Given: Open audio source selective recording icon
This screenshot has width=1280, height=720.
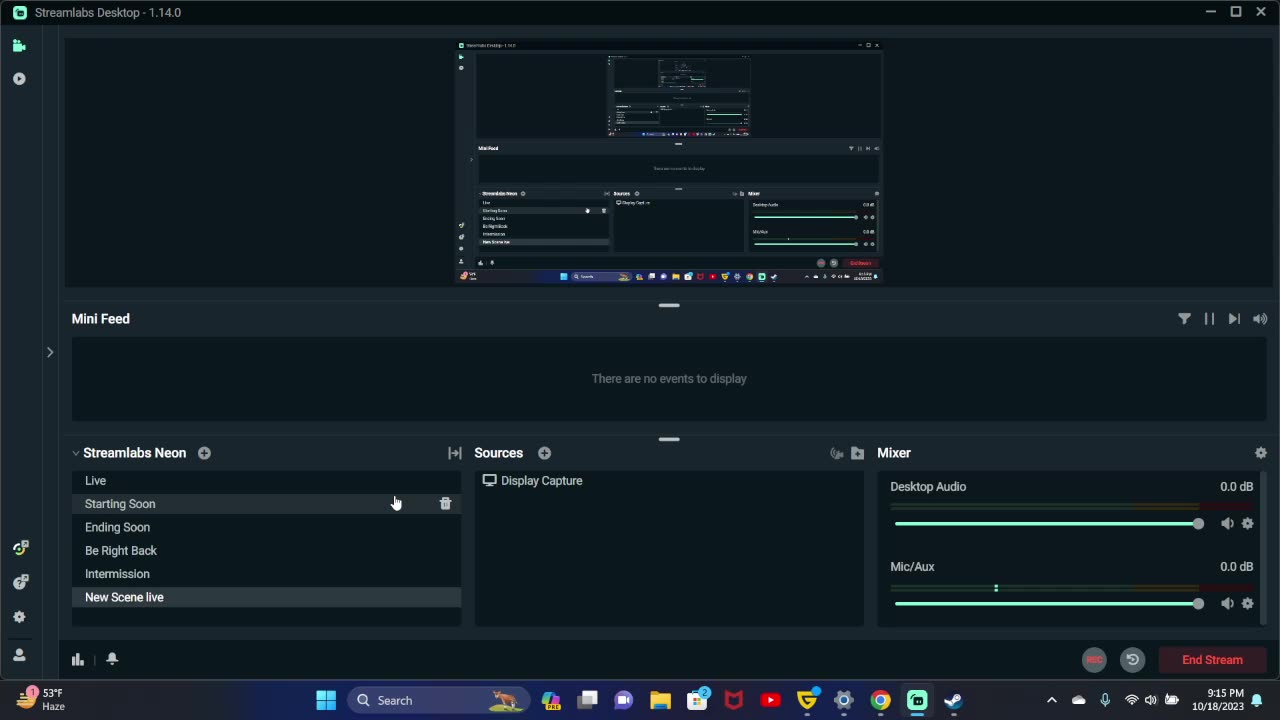Looking at the screenshot, I should (837, 453).
